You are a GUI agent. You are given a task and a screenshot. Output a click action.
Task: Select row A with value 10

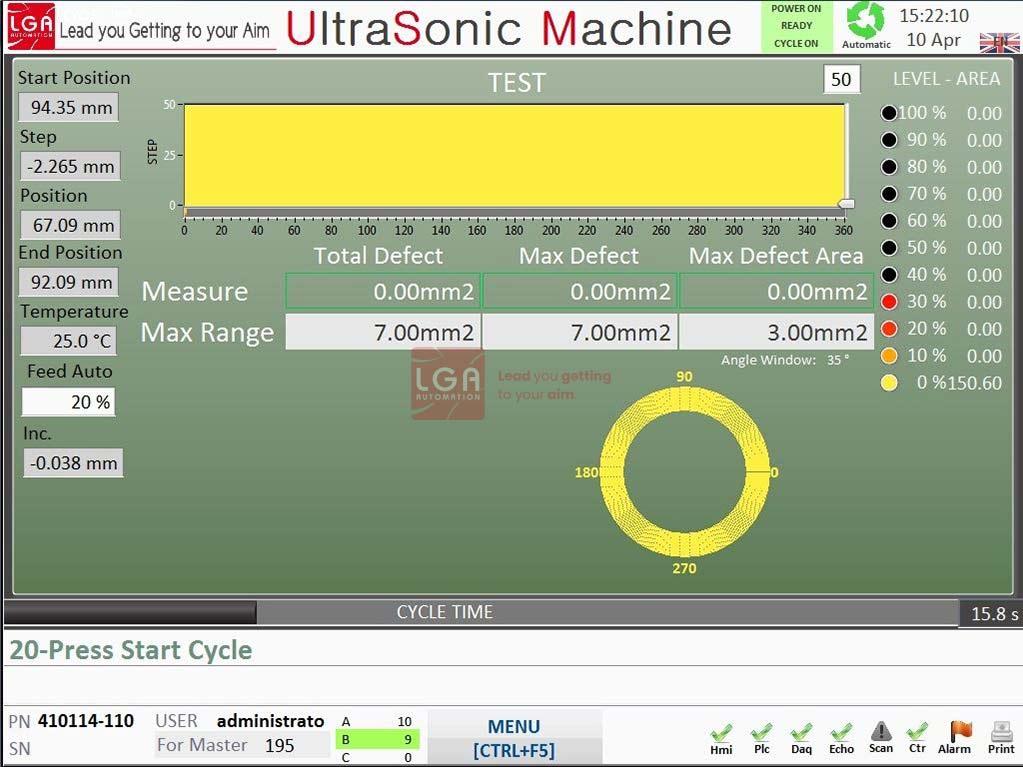click(x=377, y=721)
